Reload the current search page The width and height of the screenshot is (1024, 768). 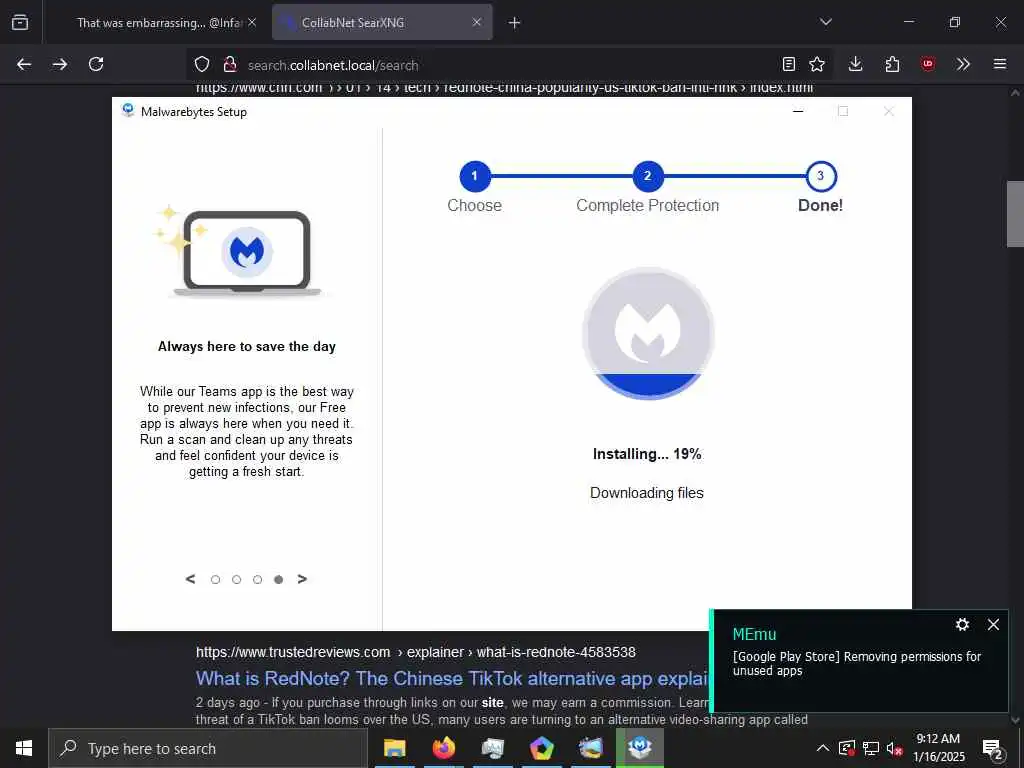coord(96,64)
